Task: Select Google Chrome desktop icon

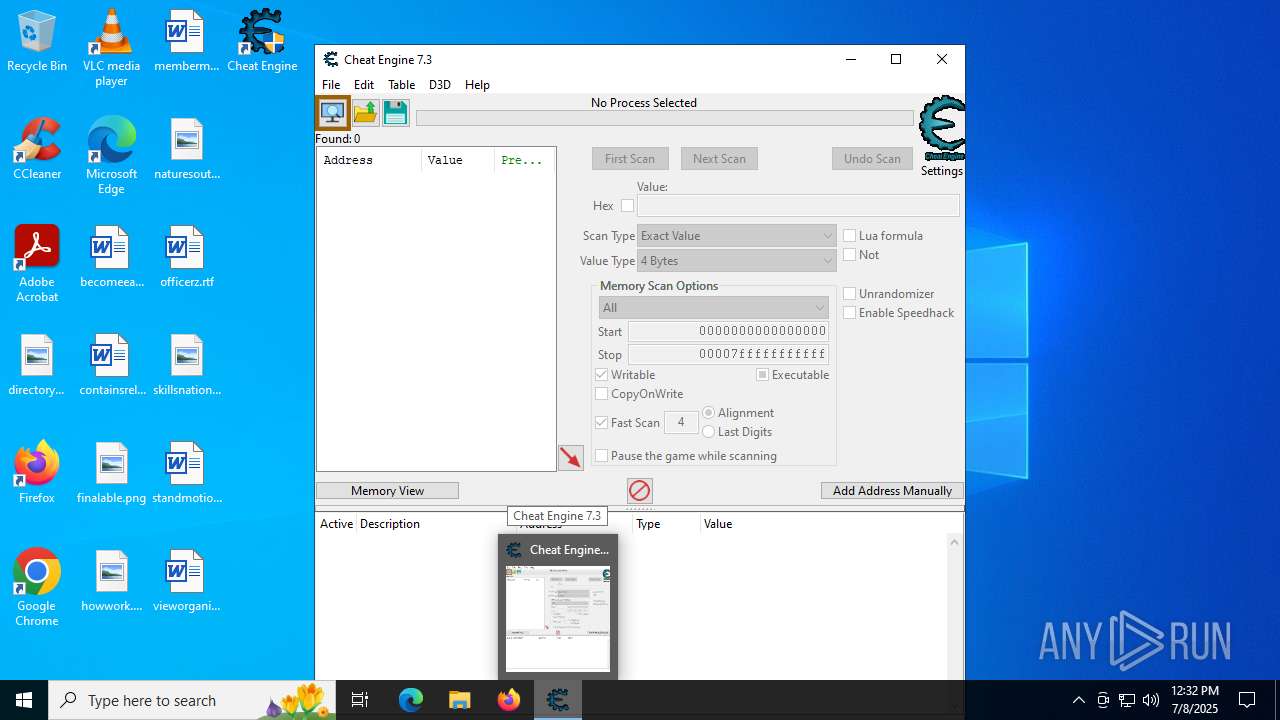Action: click(x=37, y=588)
